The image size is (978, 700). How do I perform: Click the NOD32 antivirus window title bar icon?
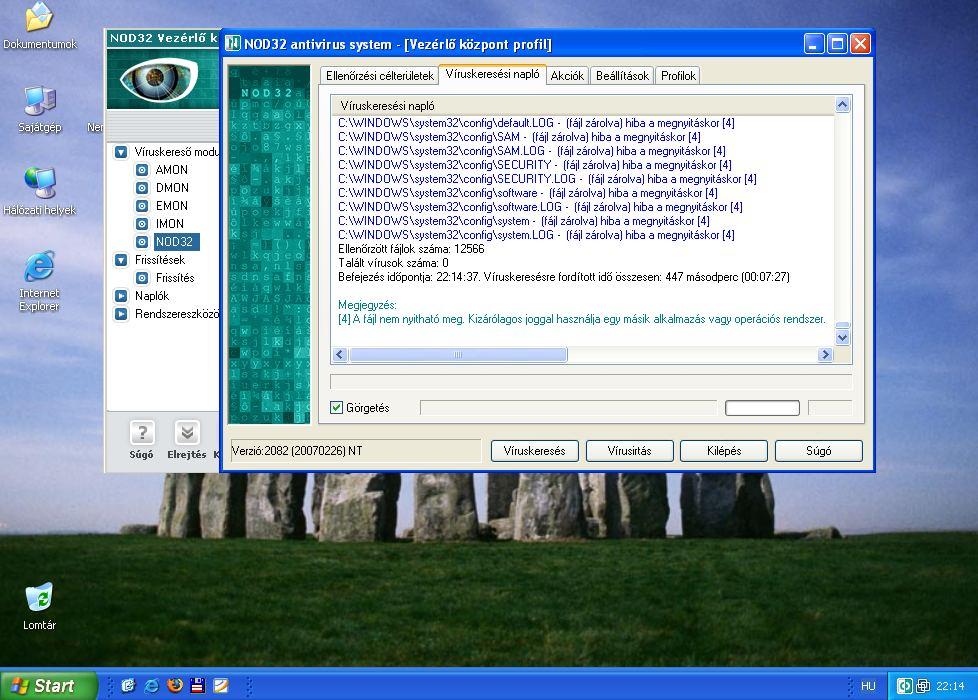coord(233,44)
